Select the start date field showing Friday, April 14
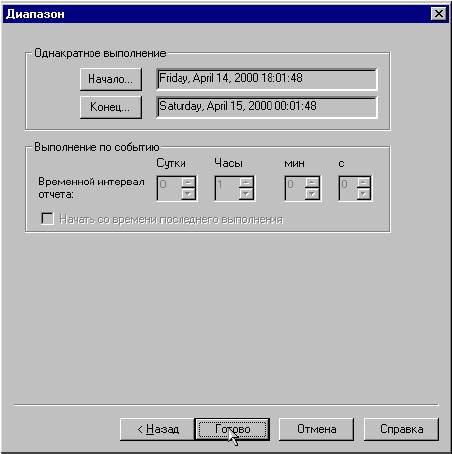This screenshot has height=454, width=452. pos(267,79)
